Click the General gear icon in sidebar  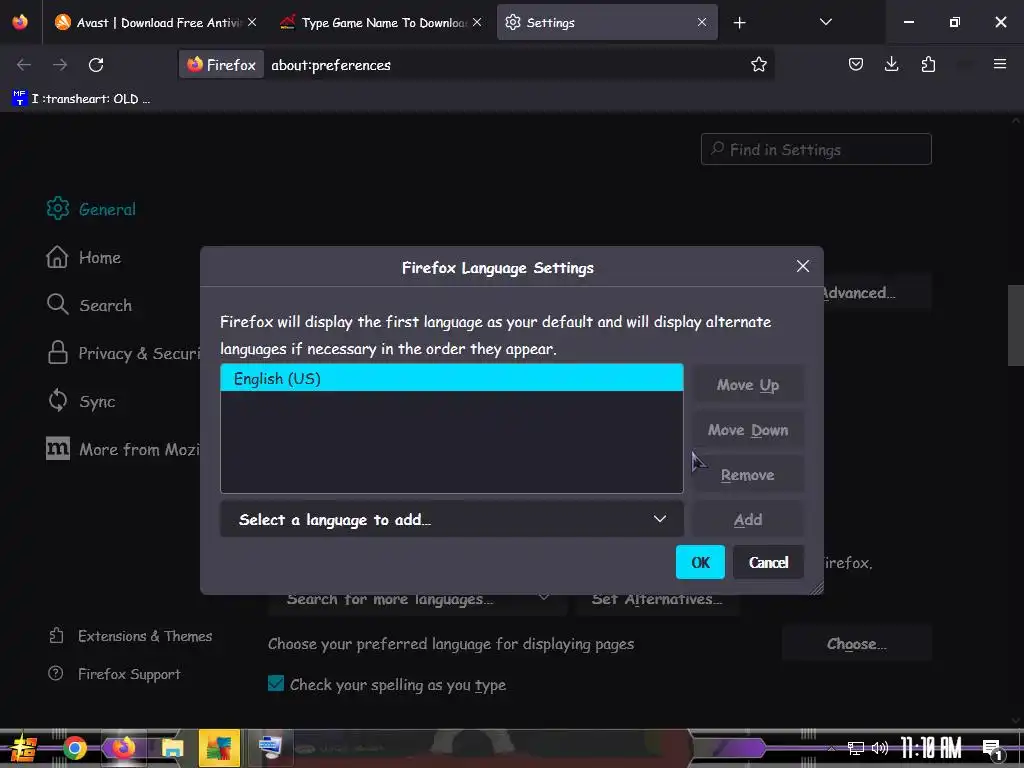click(57, 209)
